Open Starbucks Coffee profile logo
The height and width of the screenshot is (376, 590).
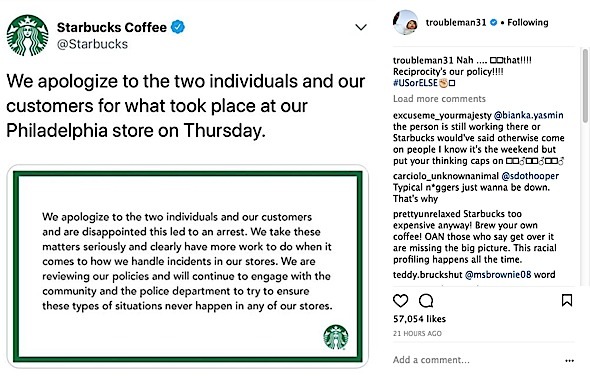click(x=27, y=35)
